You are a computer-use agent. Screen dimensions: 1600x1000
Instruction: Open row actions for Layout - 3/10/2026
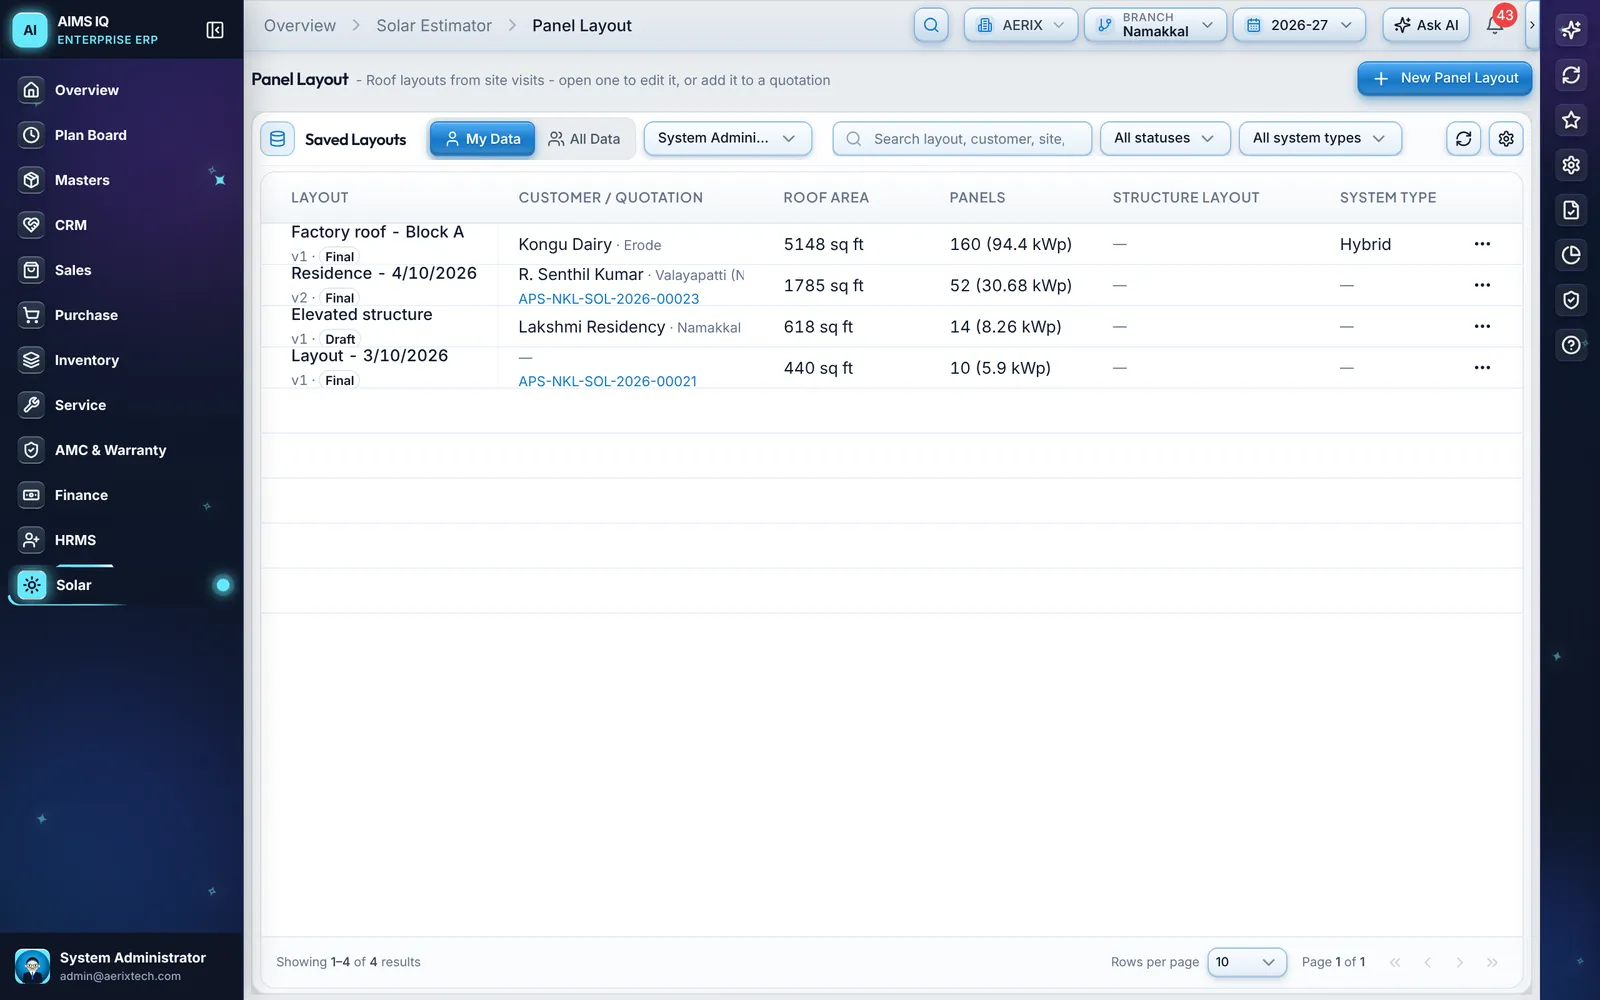coord(1482,368)
